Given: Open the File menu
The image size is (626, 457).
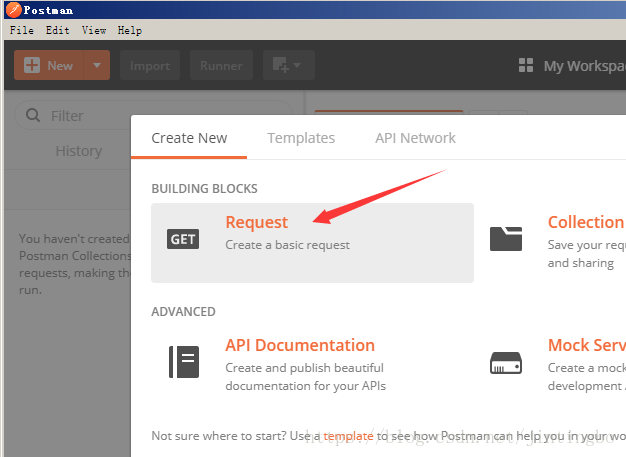Looking at the screenshot, I should [22, 30].
